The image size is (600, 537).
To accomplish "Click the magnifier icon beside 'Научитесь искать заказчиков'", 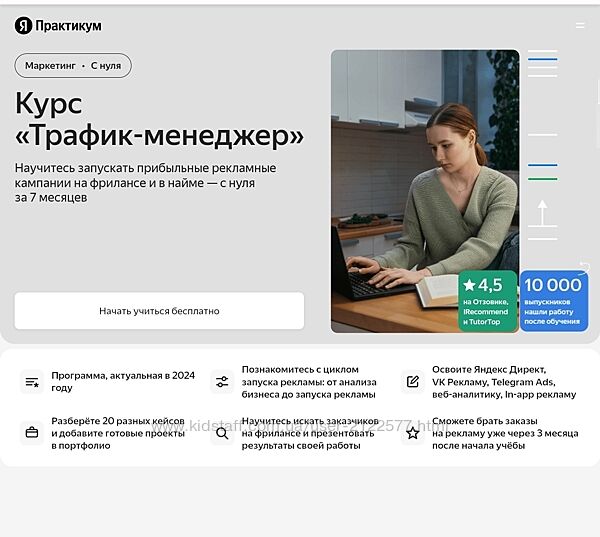I will tap(222, 433).
